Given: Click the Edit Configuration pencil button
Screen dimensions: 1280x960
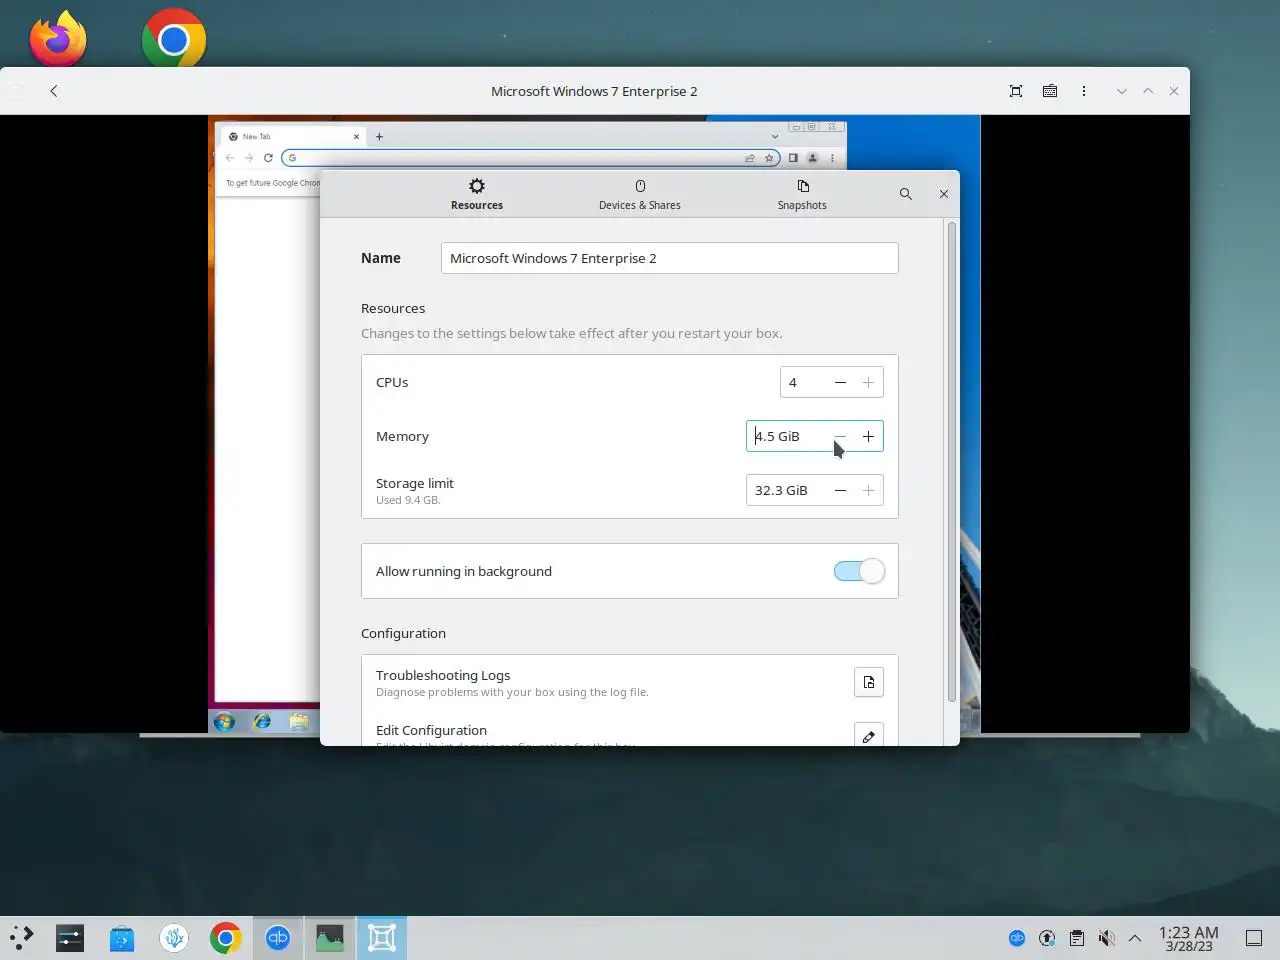Looking at the screenshot, I should (869, 736).
